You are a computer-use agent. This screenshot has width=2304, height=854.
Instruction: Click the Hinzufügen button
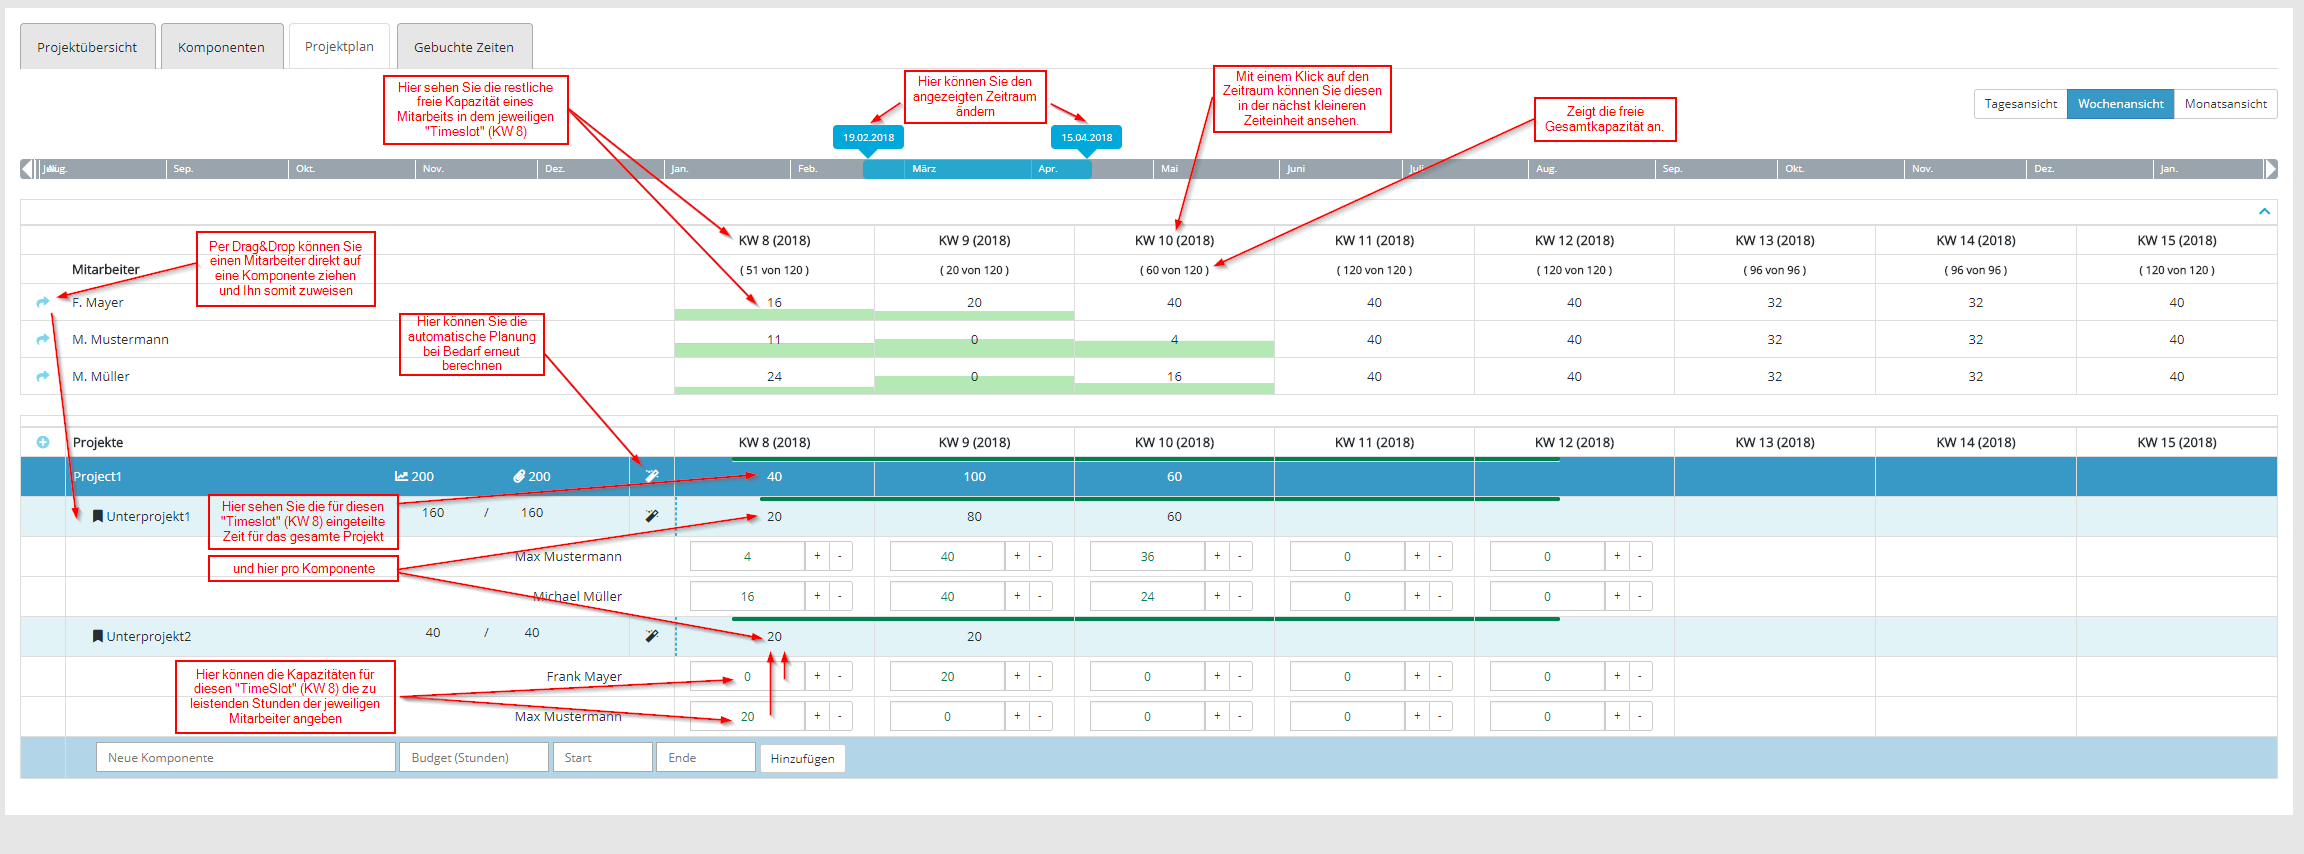[x=802, y=758]
